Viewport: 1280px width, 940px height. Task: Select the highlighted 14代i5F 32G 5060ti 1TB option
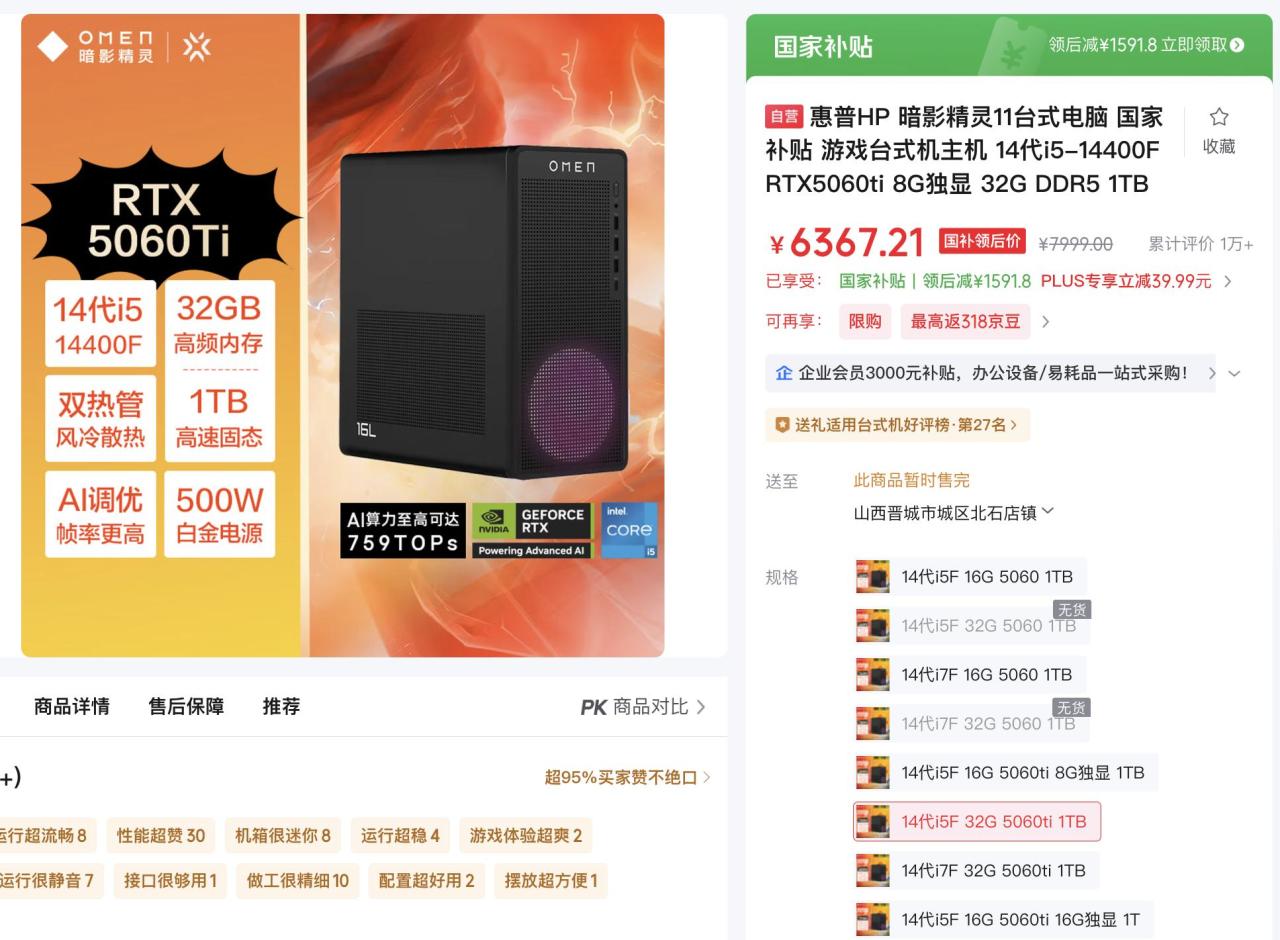point(976,821)
